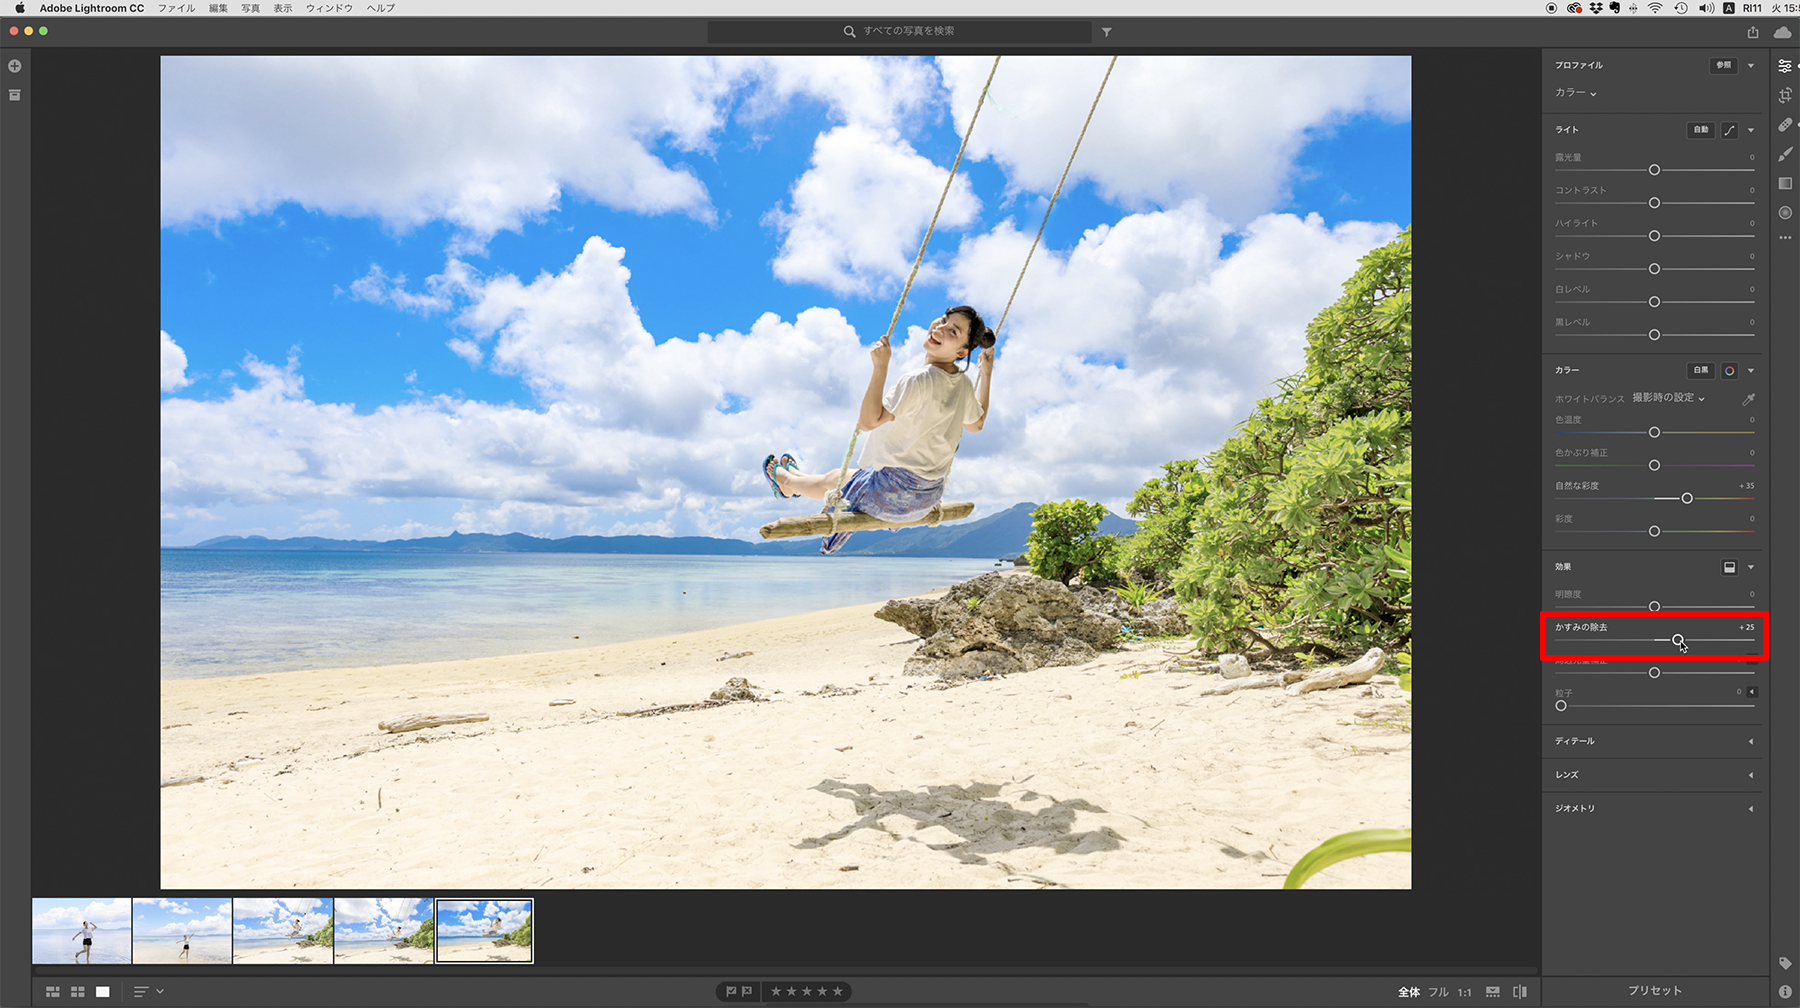Viewport: 1800px width, 1008px height.
Task: Open the ファイル menu
Action: [177, 8]
